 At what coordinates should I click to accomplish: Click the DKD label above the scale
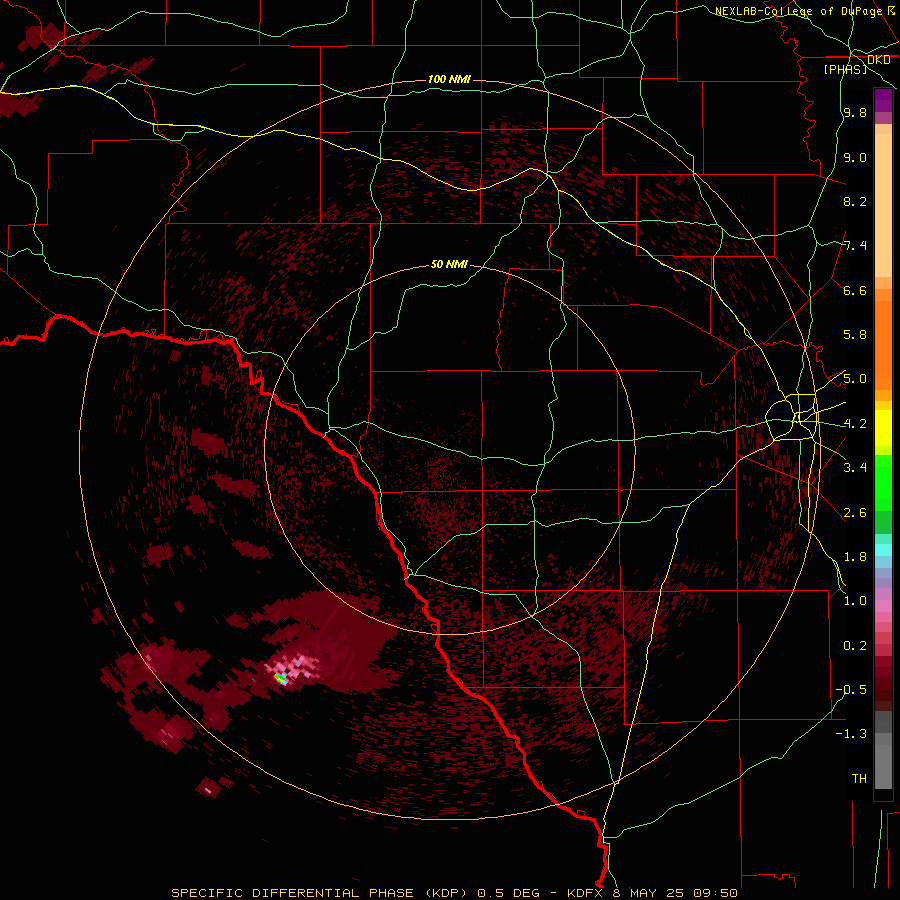click(878, 60)
